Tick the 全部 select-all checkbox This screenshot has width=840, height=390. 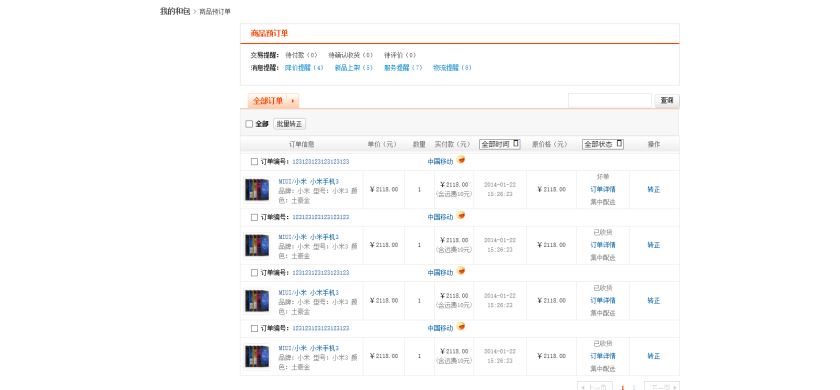click(x=249, y=124)
